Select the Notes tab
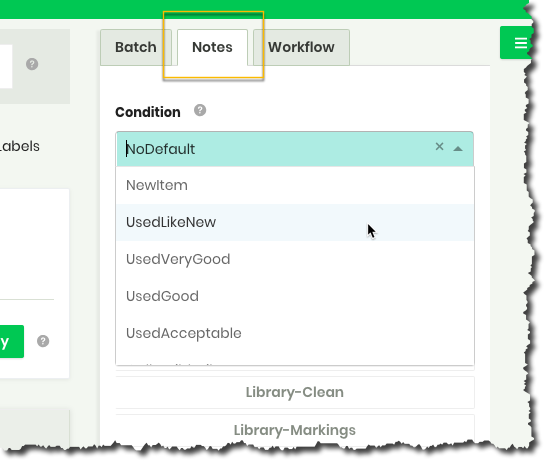Screen dimensions: 545x461 [212, 47]
